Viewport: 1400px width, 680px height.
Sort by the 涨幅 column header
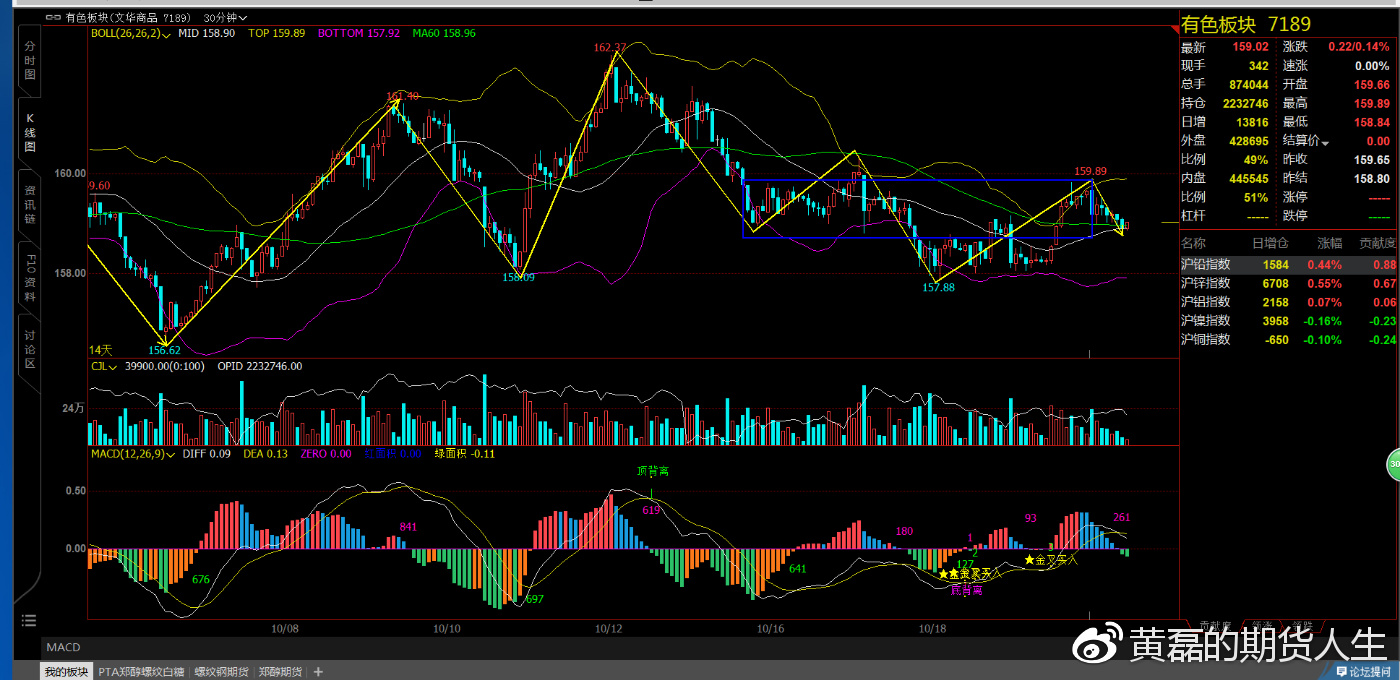(1330, 243)
